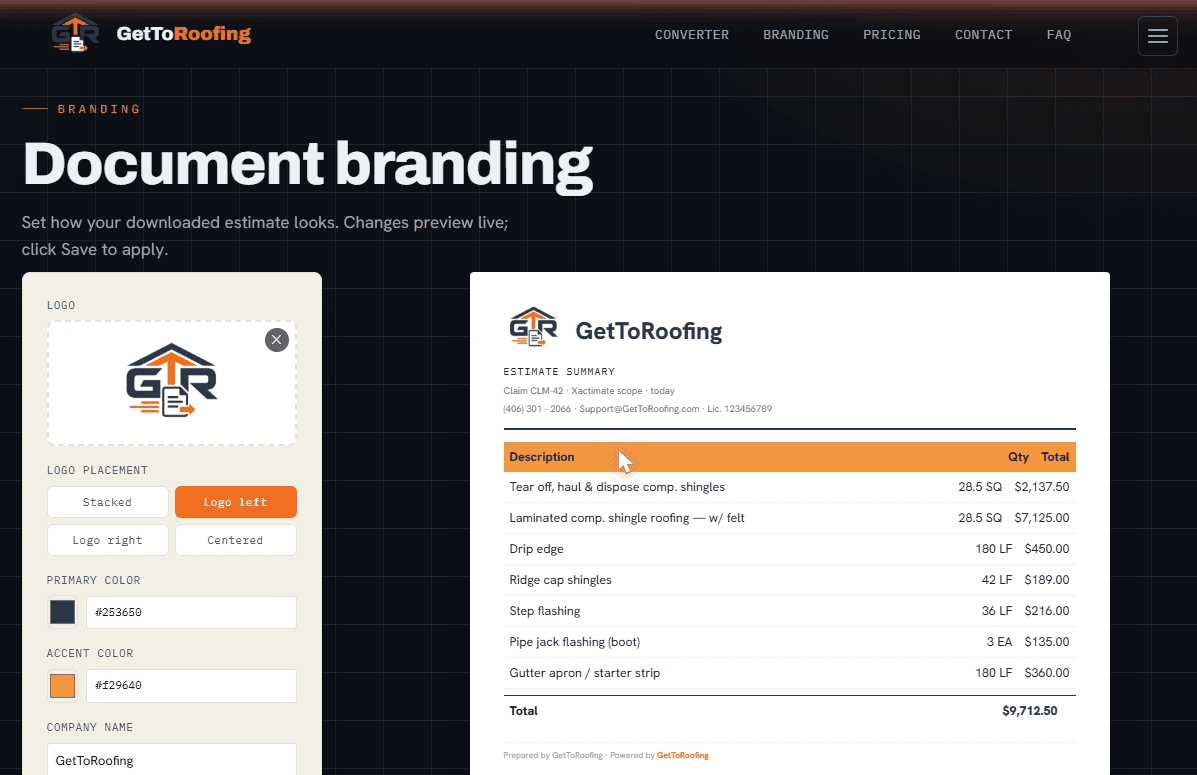This screenshot has height=775, width=1197.
Task: Click the Company Name input field
Action: tap(172, 760)
